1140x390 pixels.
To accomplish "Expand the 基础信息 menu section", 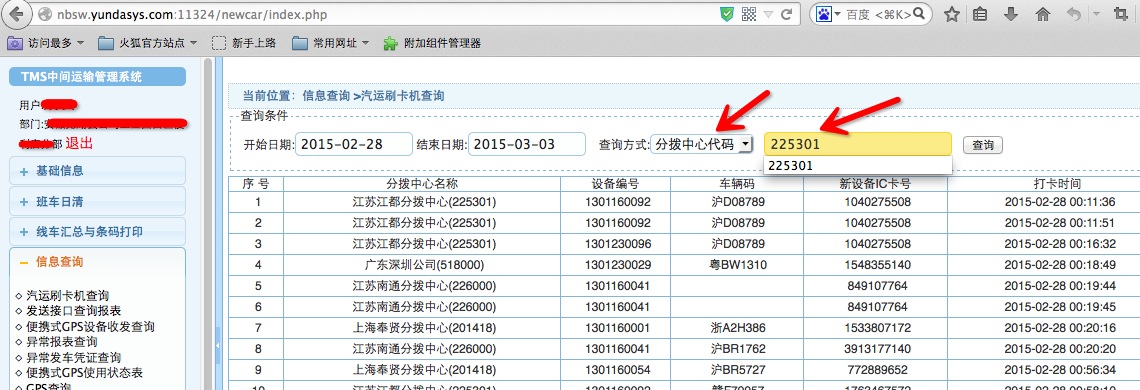I will [97, 171].
